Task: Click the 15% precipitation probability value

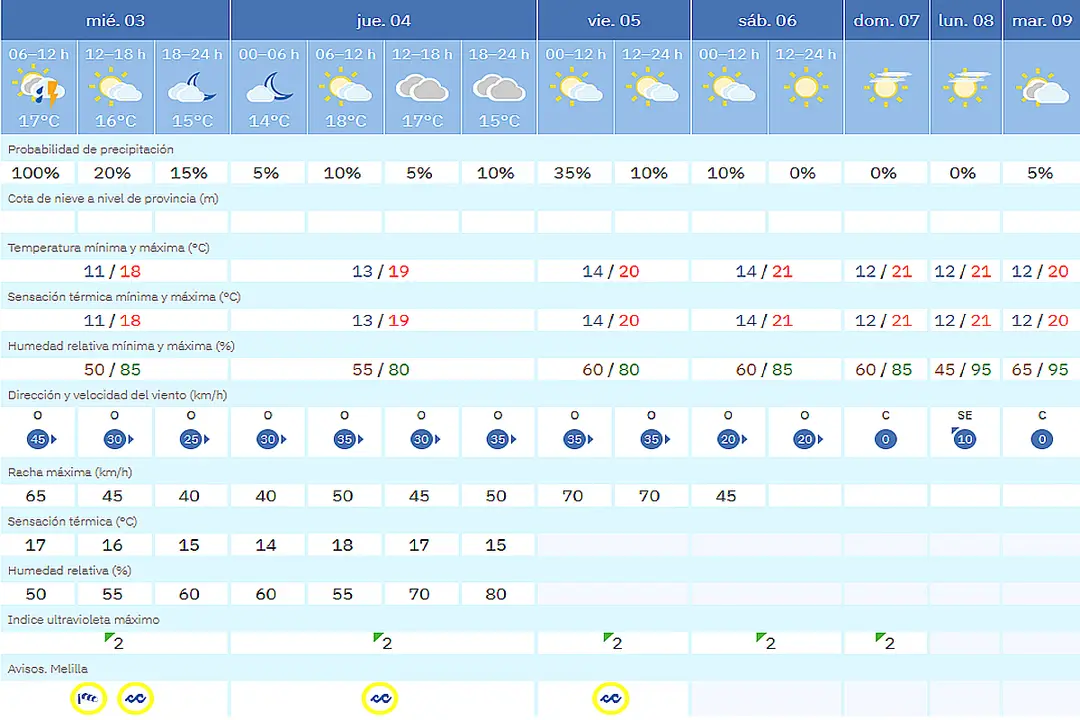Action: point(189,173)
